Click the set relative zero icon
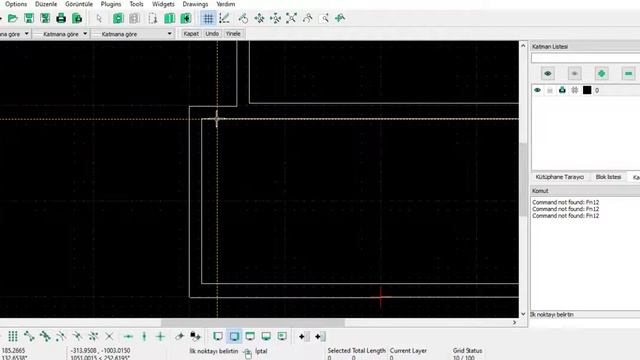 (179, 336)
